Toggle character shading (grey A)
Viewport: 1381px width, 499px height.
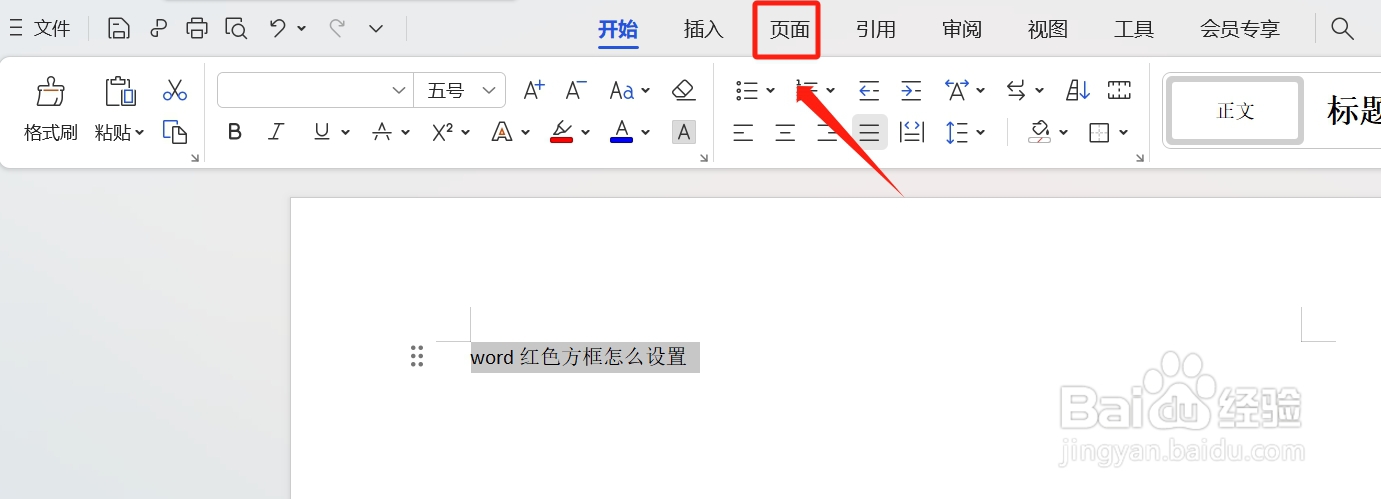coord(684,131)
